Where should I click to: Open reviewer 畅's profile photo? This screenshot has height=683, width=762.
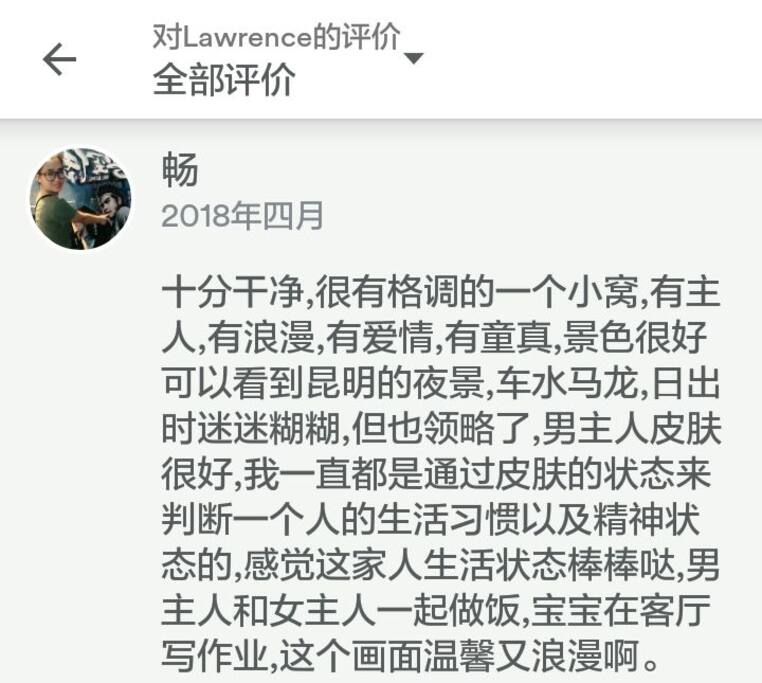pyautogui.click(x=80, y=199)
